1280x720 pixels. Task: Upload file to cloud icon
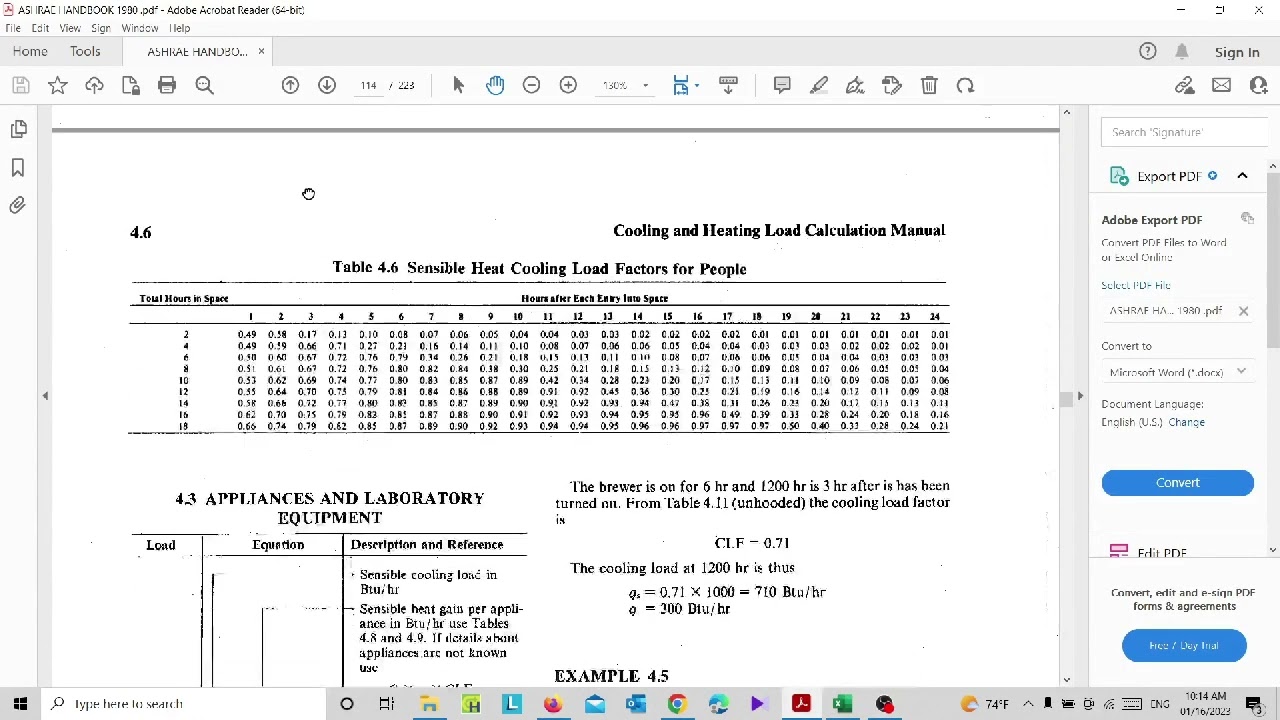pos(94,86)
